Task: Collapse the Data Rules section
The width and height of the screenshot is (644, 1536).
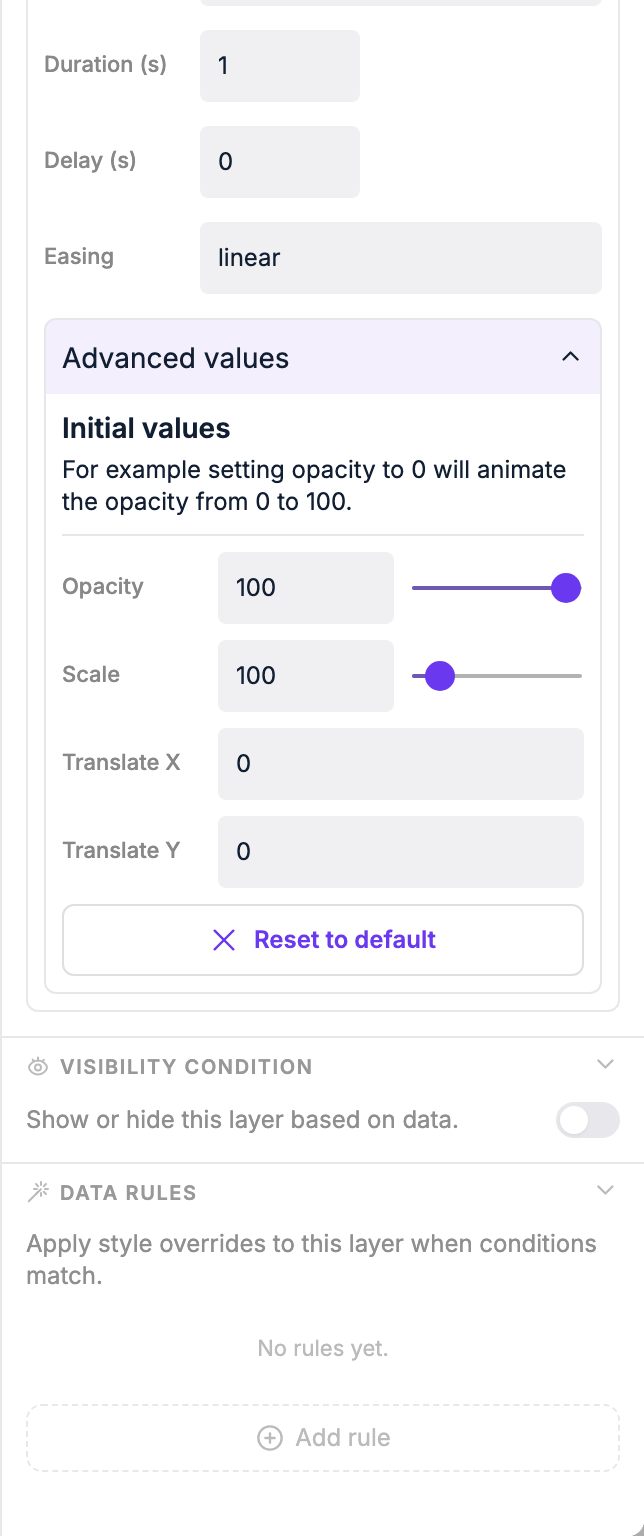Action: coord(605,1190)
